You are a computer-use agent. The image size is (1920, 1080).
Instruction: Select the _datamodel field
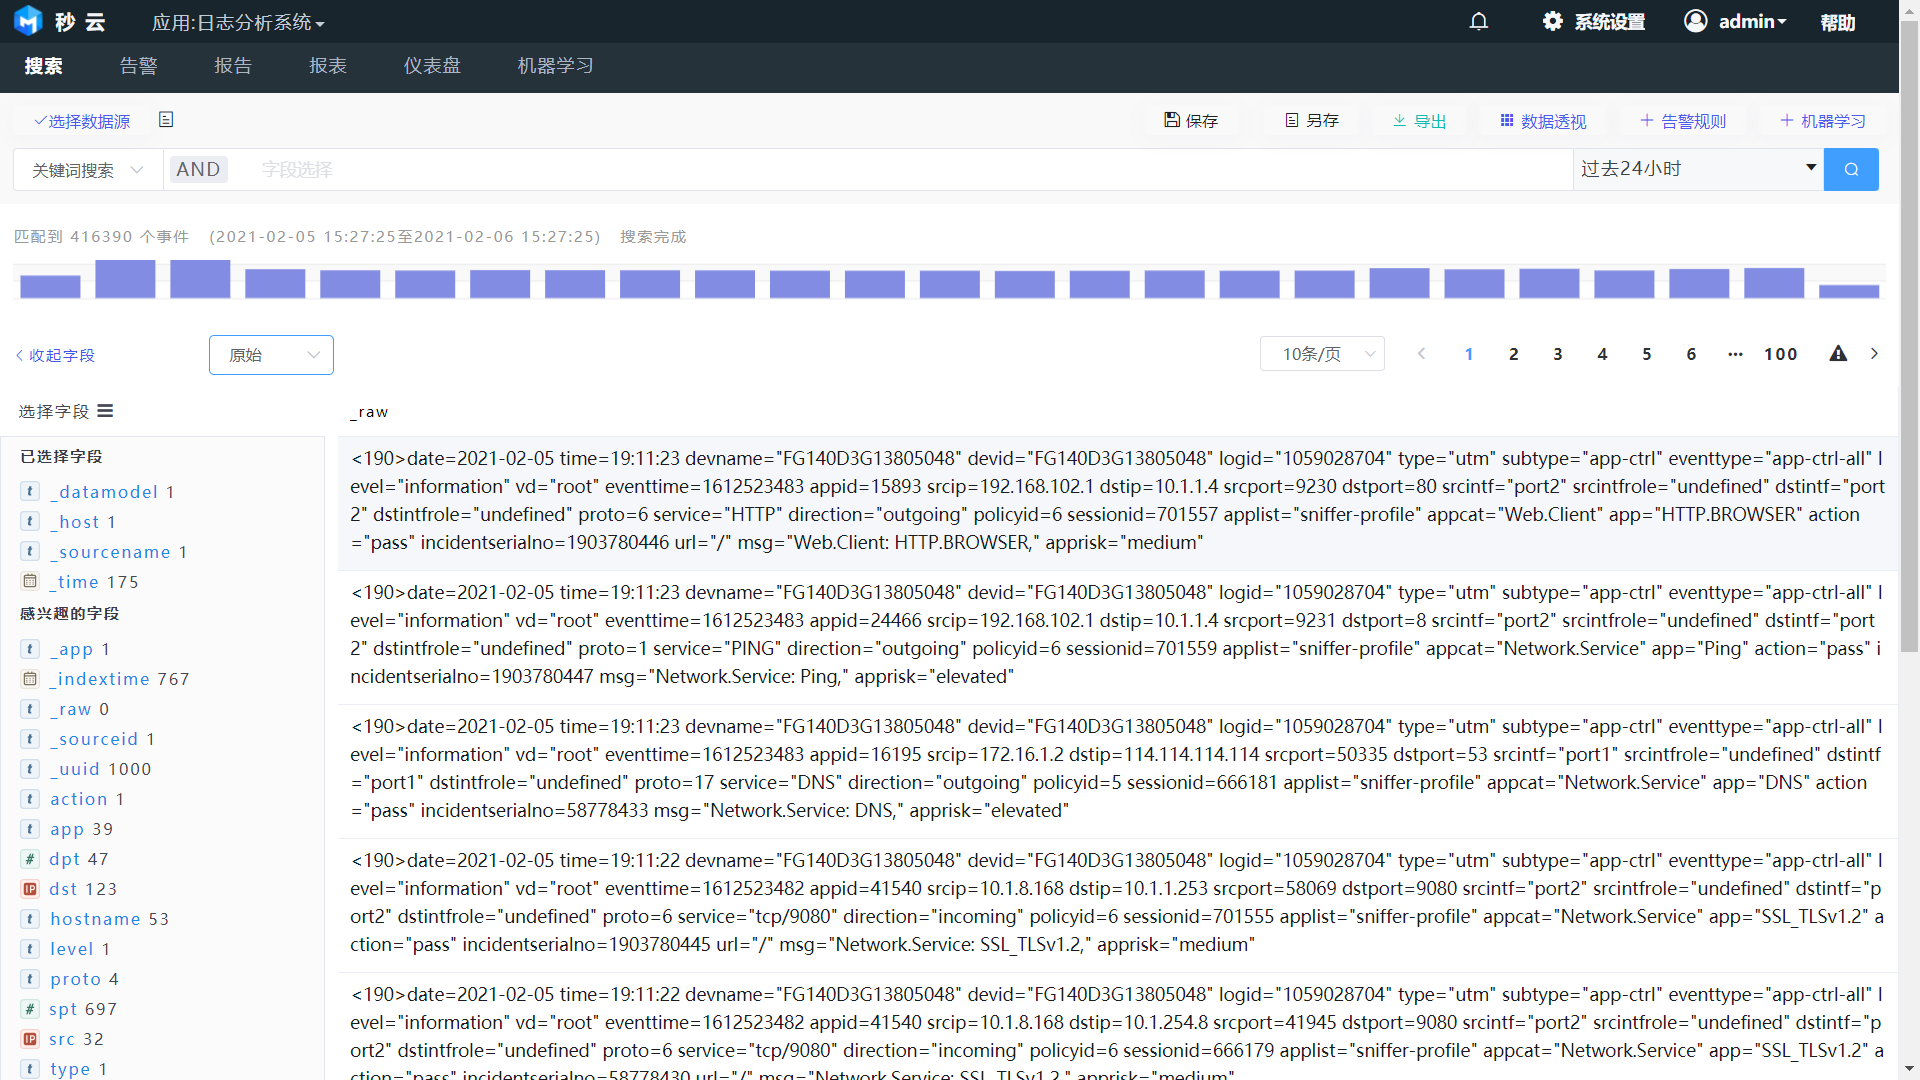point(108,492)
